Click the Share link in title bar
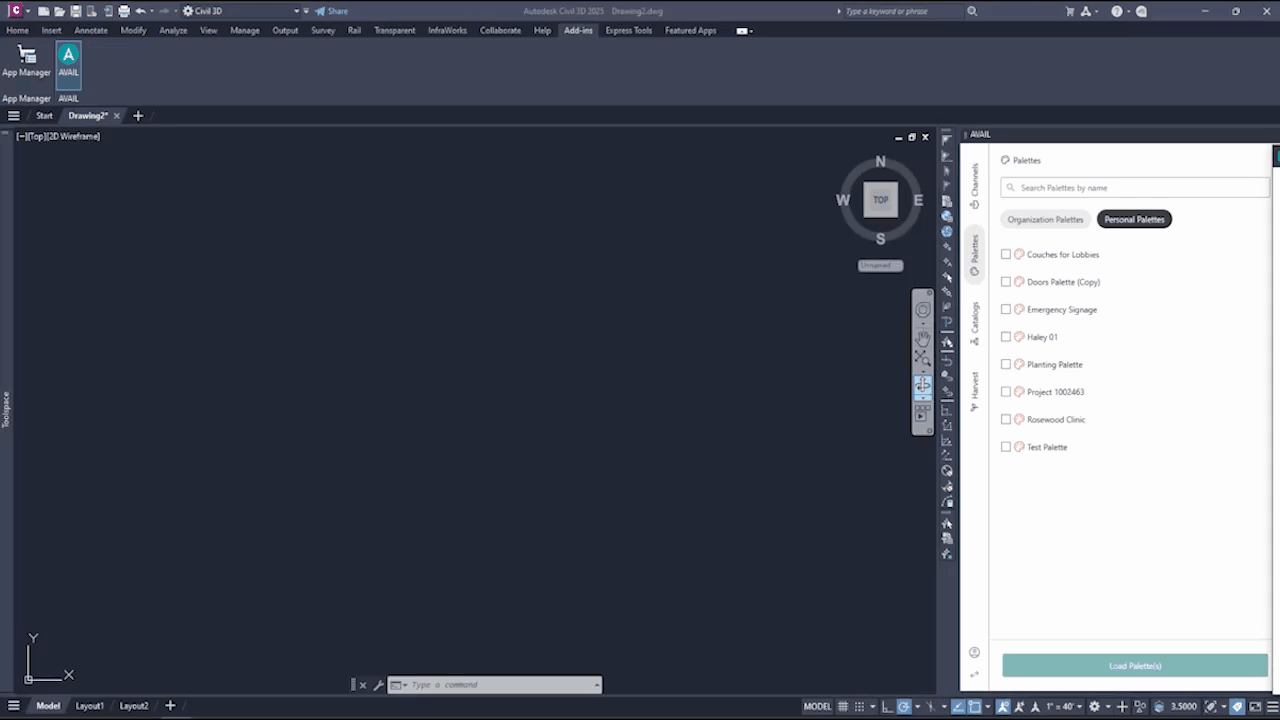The width and height of the screenshot is (1280, 720). (x=332, y=11)
